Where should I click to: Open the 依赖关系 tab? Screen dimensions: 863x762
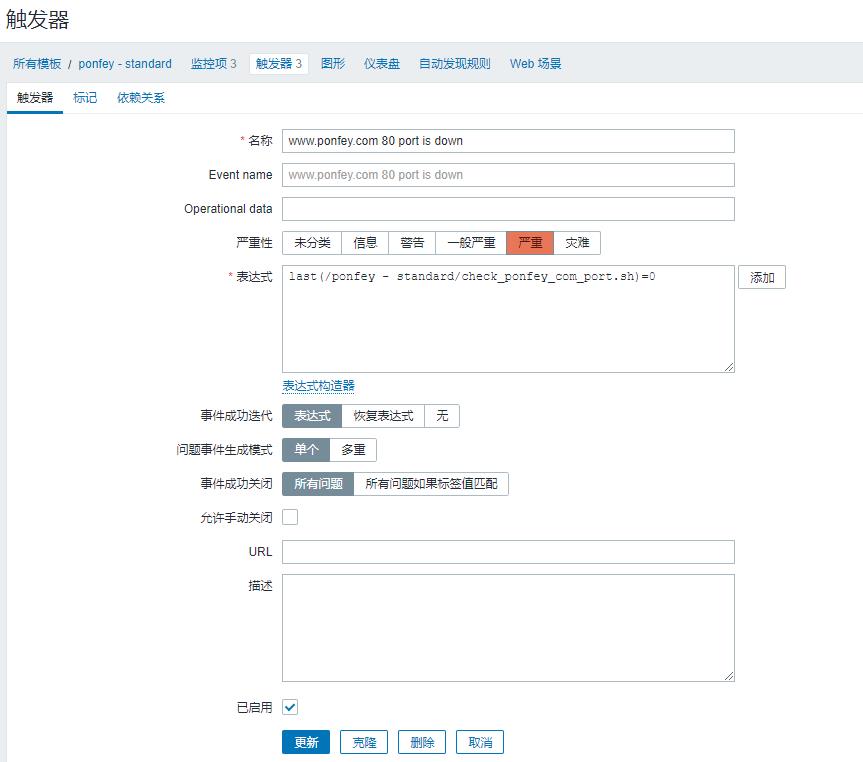tap(140, 98)
